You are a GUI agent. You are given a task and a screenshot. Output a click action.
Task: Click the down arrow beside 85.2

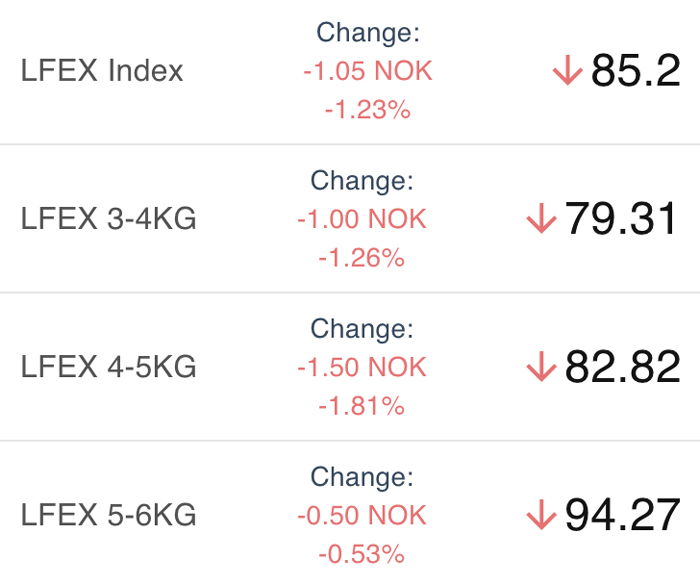[x=567, y=71]
